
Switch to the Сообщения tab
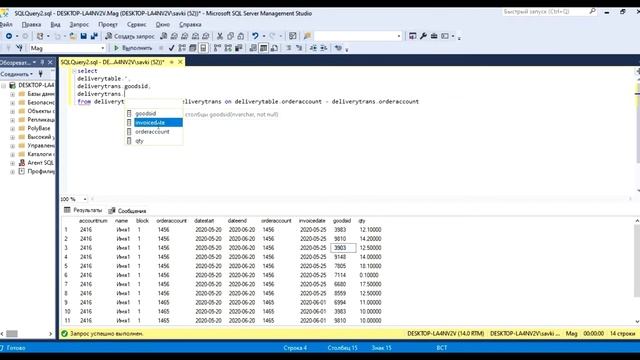click(x=127, y=211)
